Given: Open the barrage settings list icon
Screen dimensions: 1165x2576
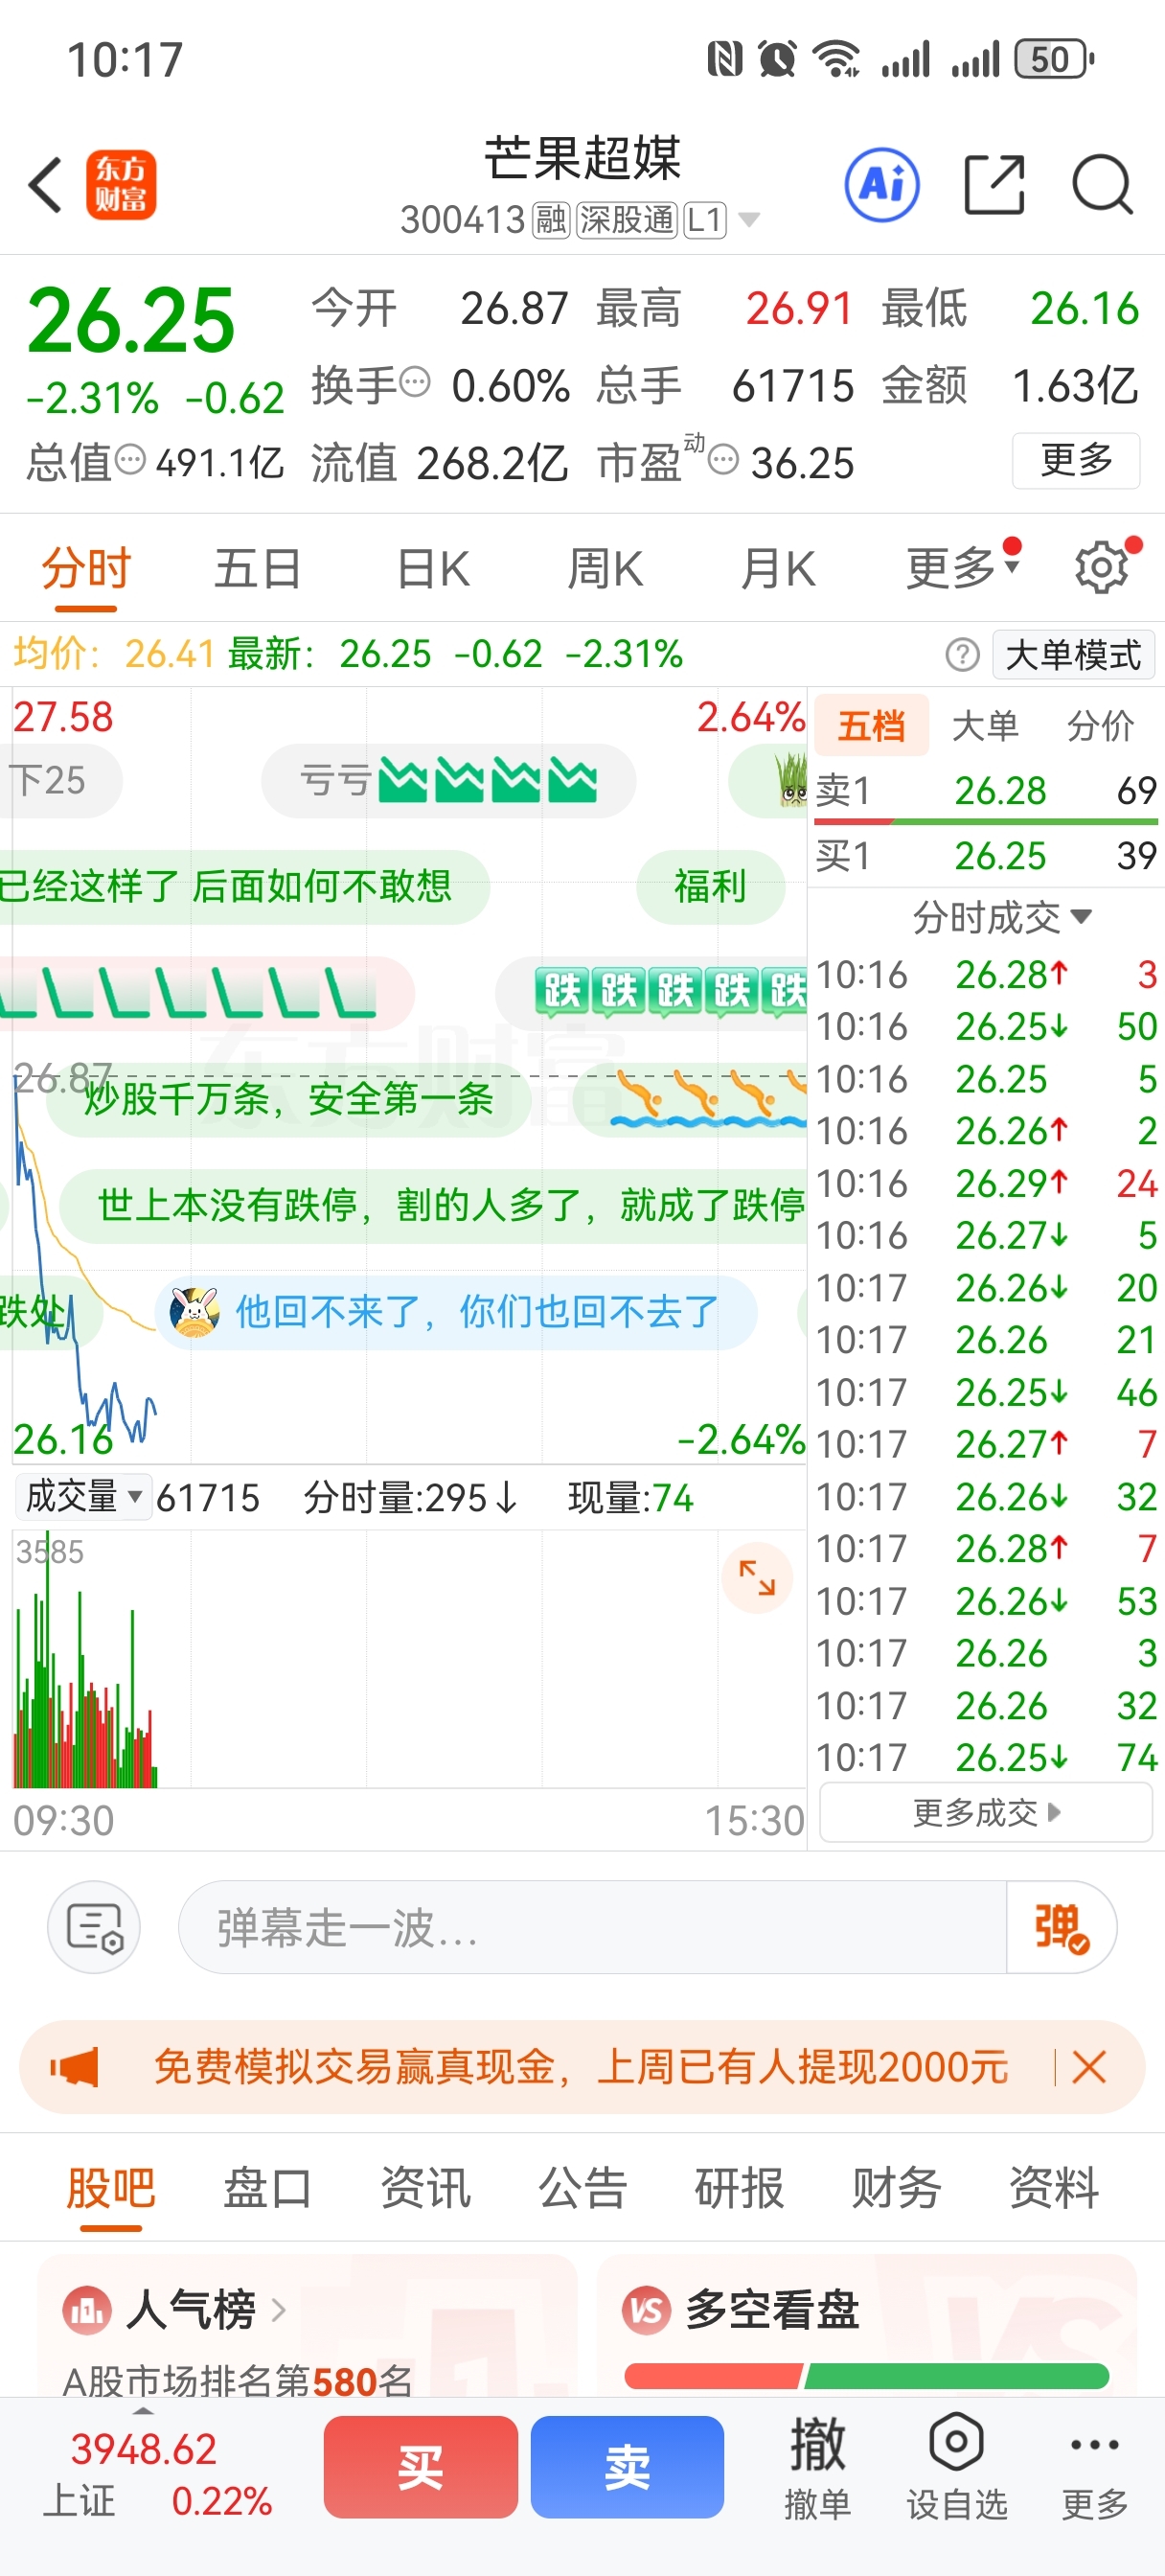Looking at the screenshot, I should click(94, 1927).
